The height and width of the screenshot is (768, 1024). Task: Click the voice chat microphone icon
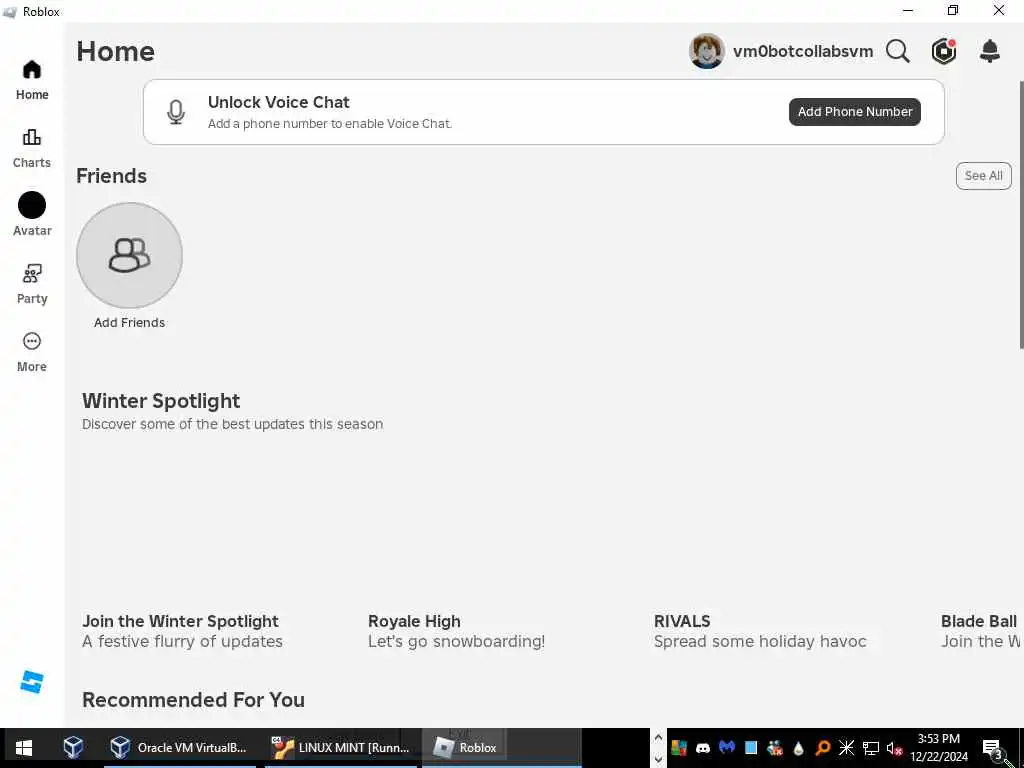click(x=176, y=112)
